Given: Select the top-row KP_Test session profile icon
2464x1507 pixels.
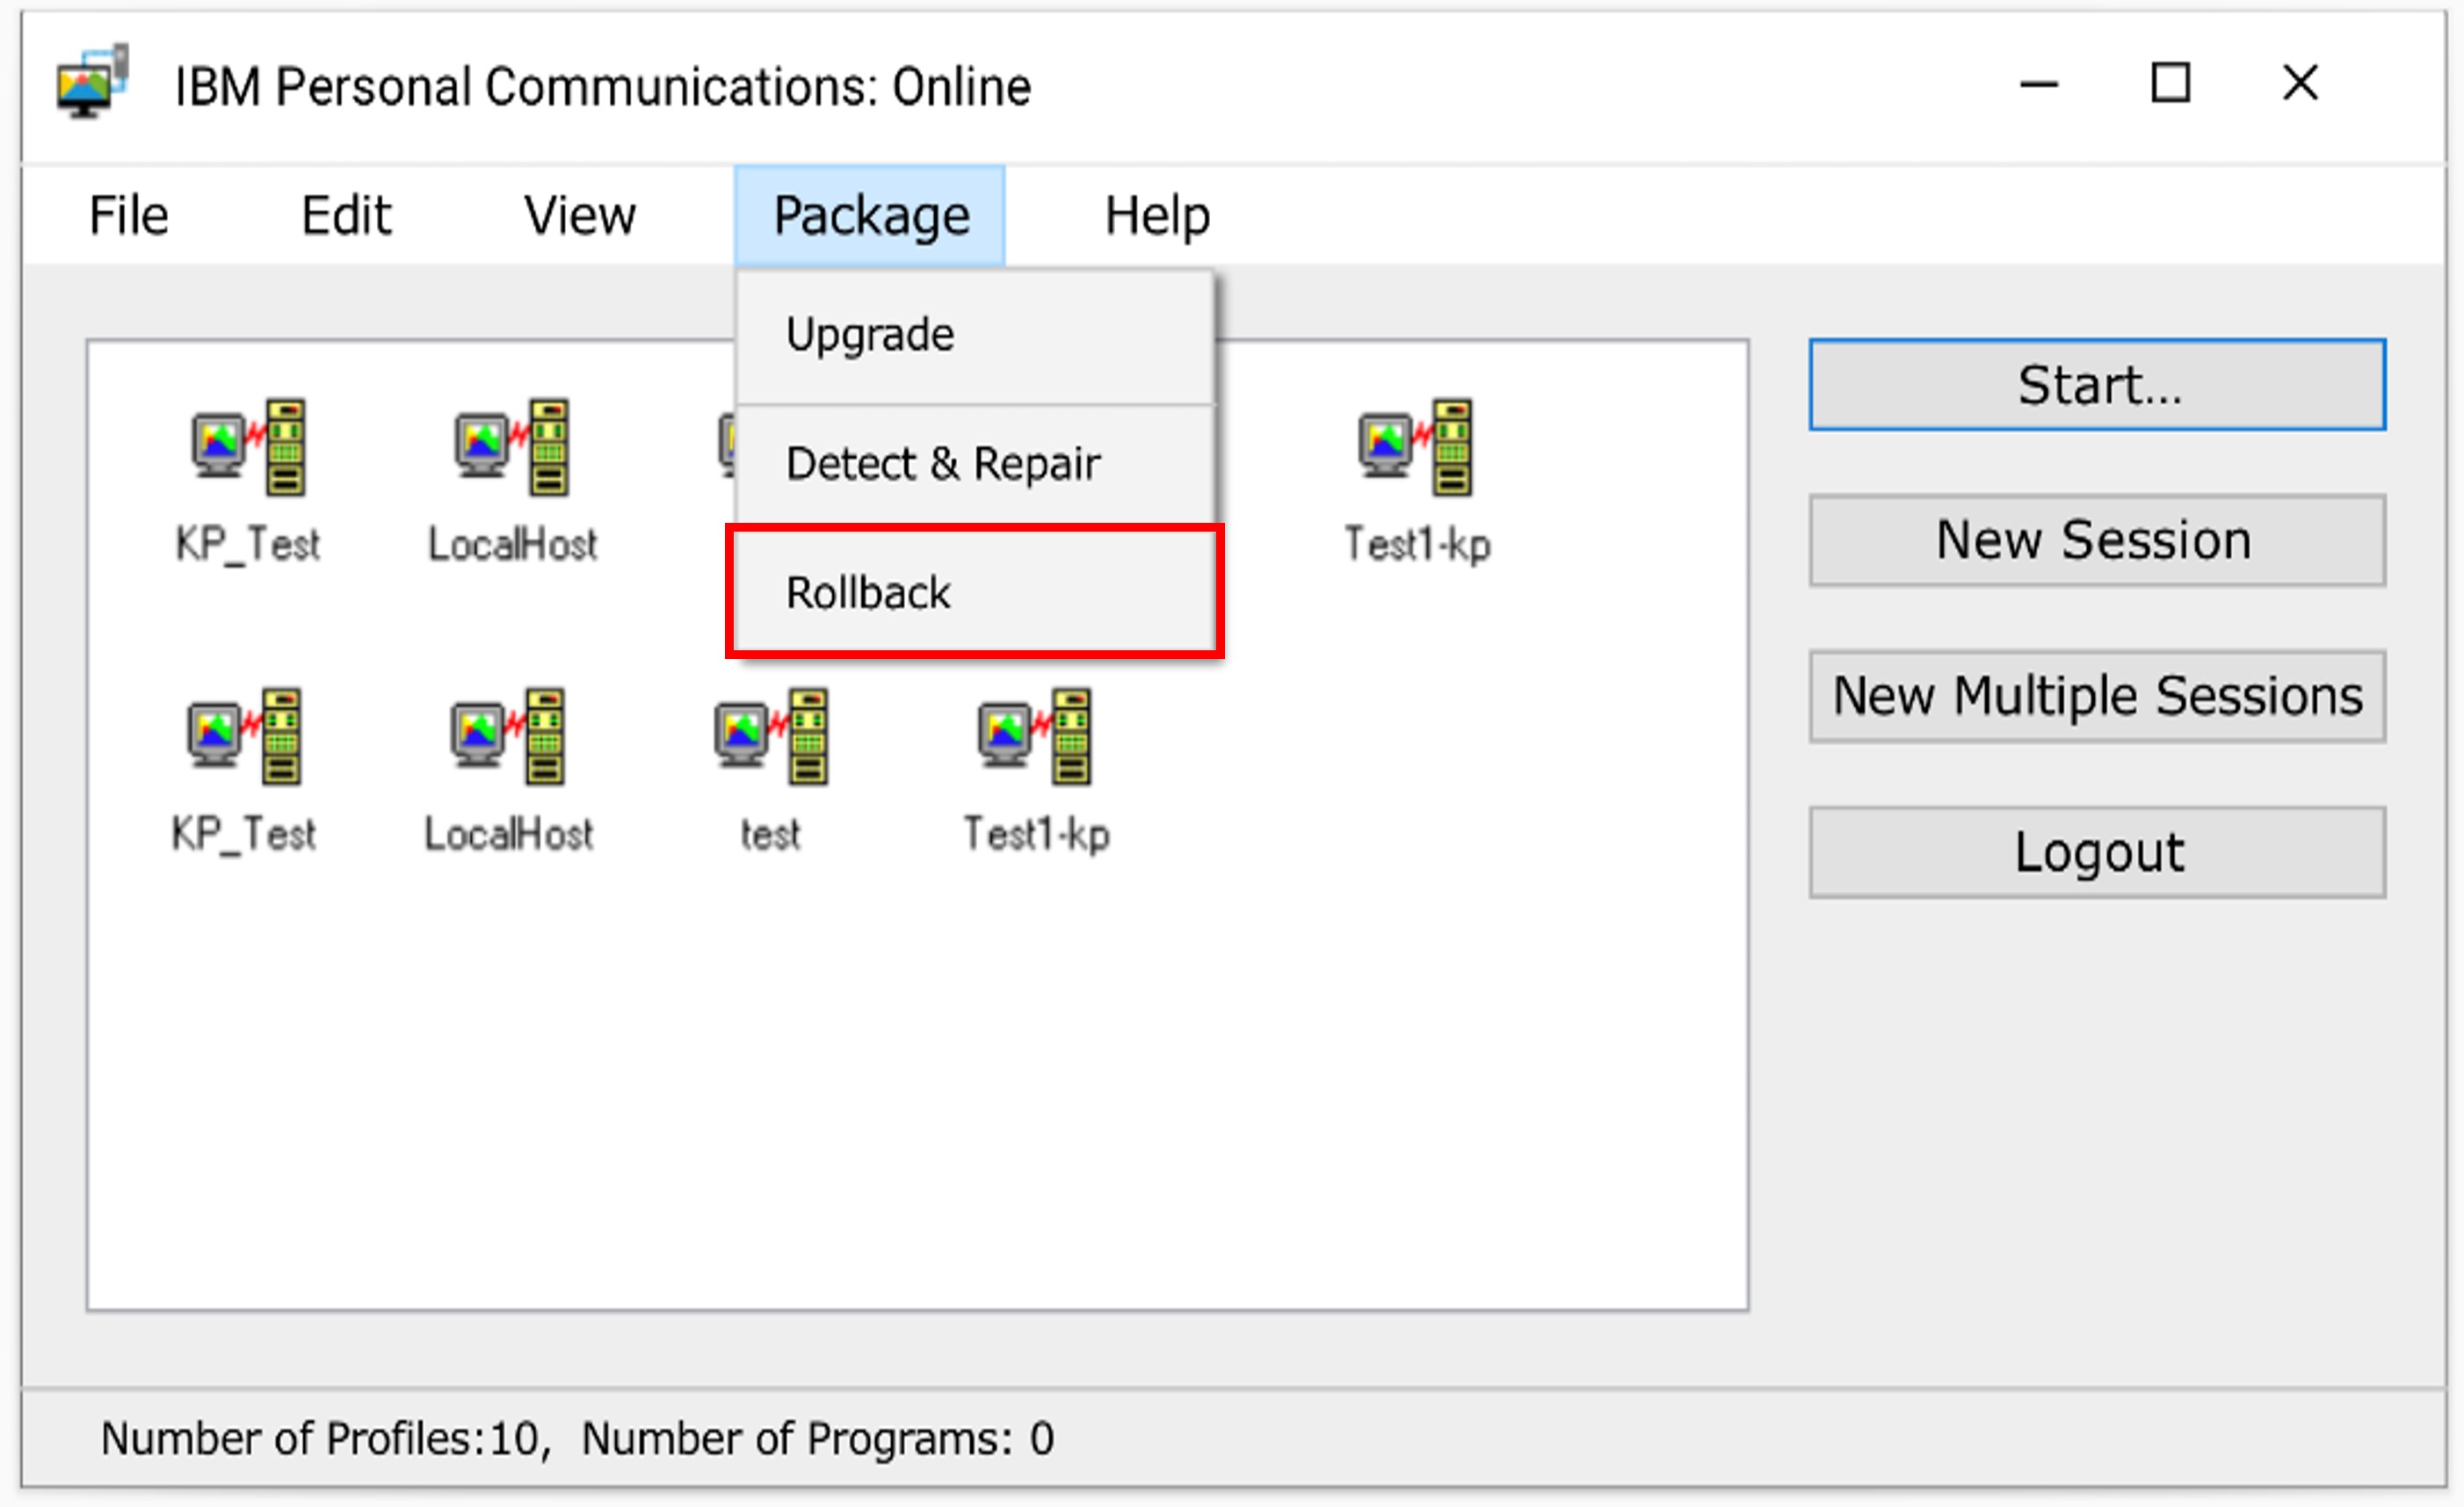Looking at the screenshot, I should tap(248, 448).
